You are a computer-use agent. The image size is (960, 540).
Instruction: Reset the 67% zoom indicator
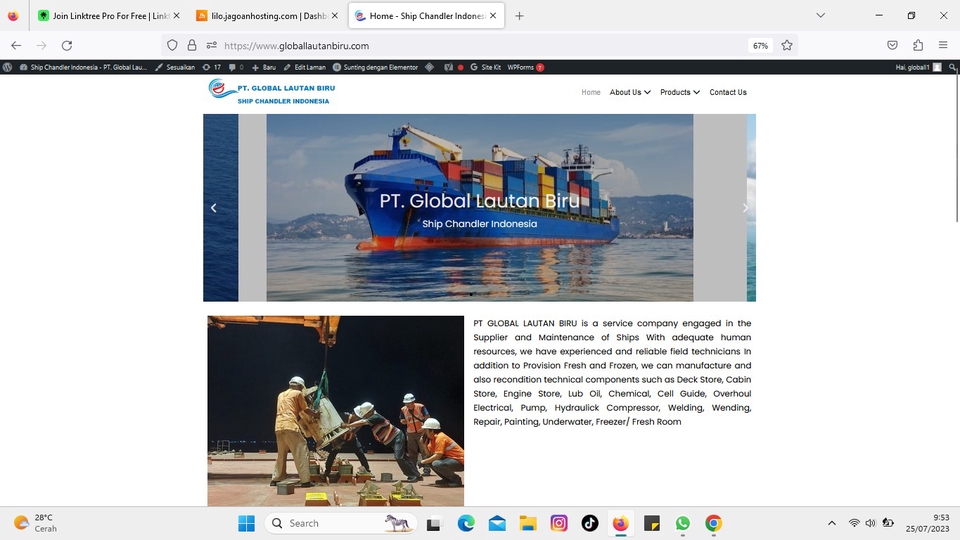760,45
